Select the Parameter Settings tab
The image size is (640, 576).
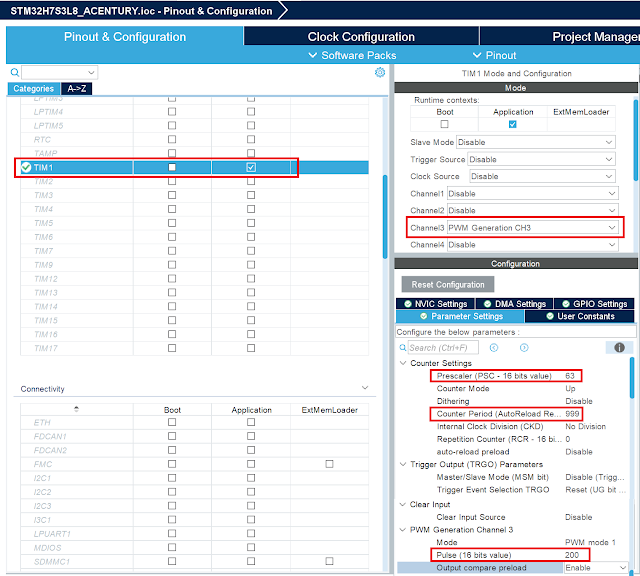tap(460, 316)
